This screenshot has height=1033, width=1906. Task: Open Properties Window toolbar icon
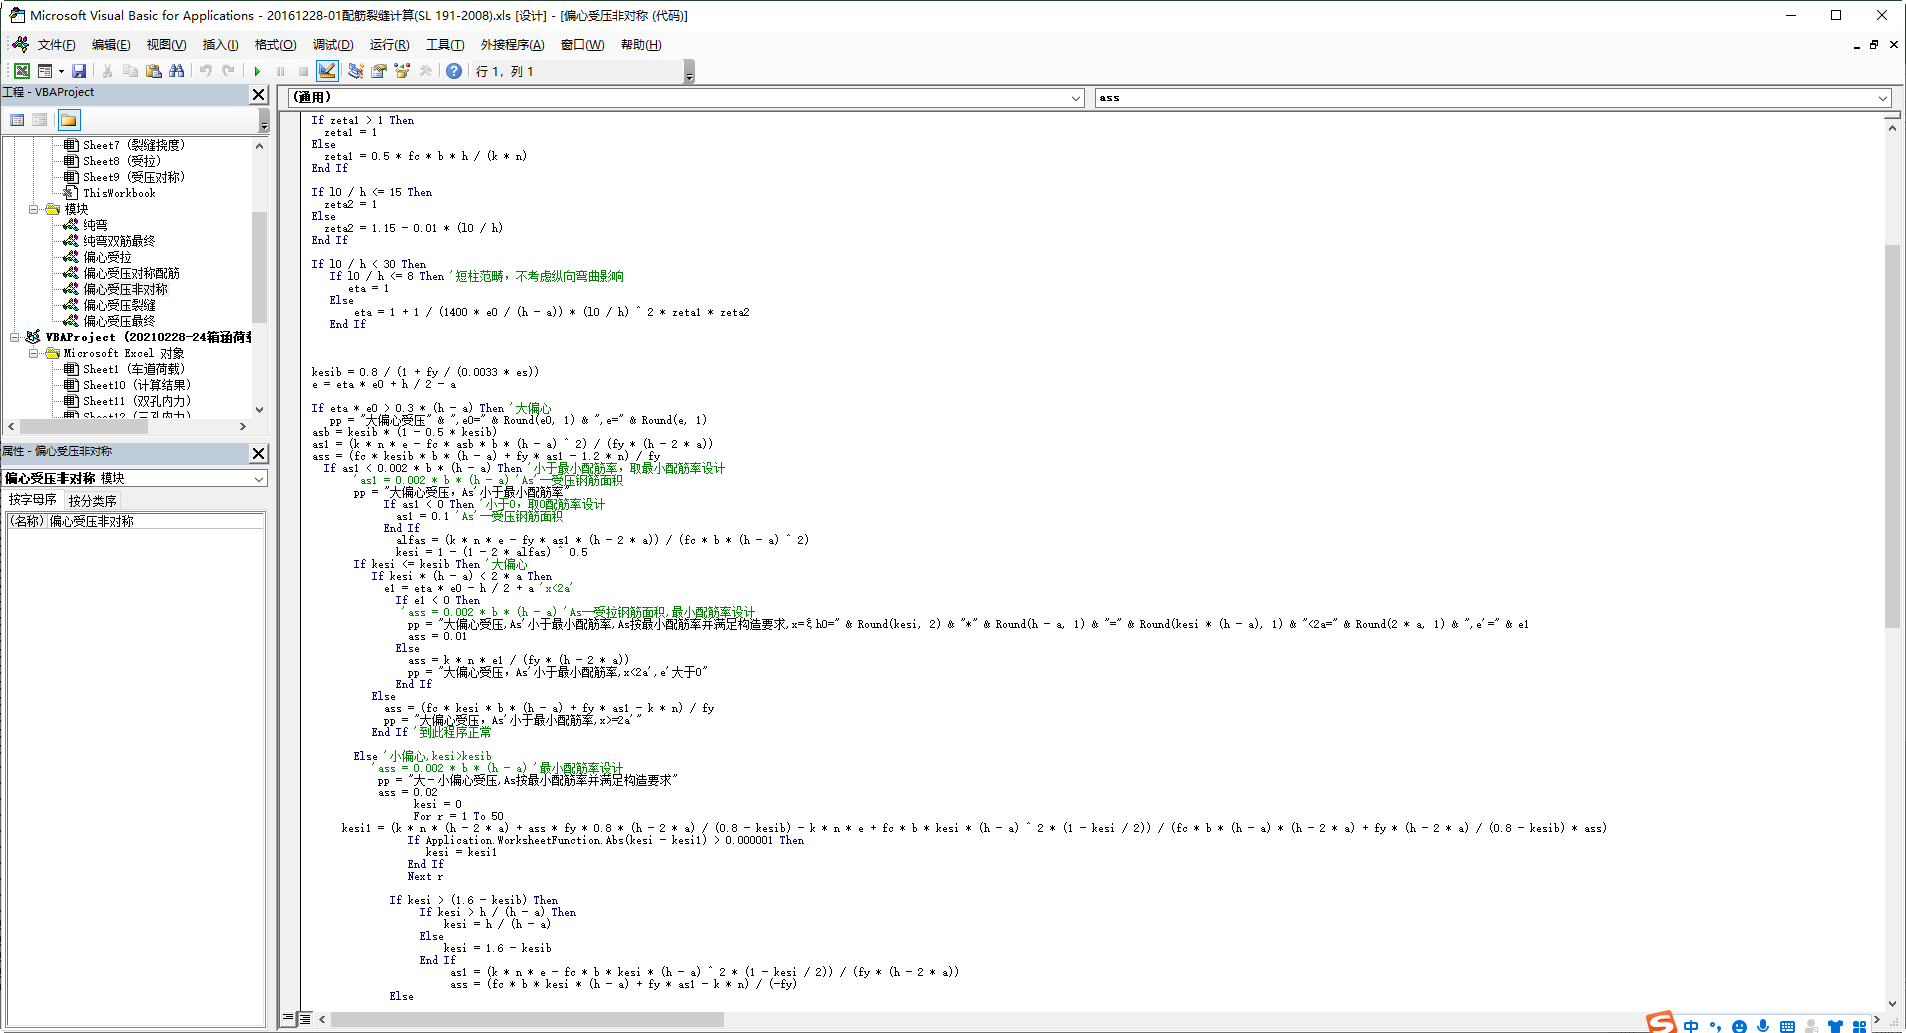pos(378,71)
